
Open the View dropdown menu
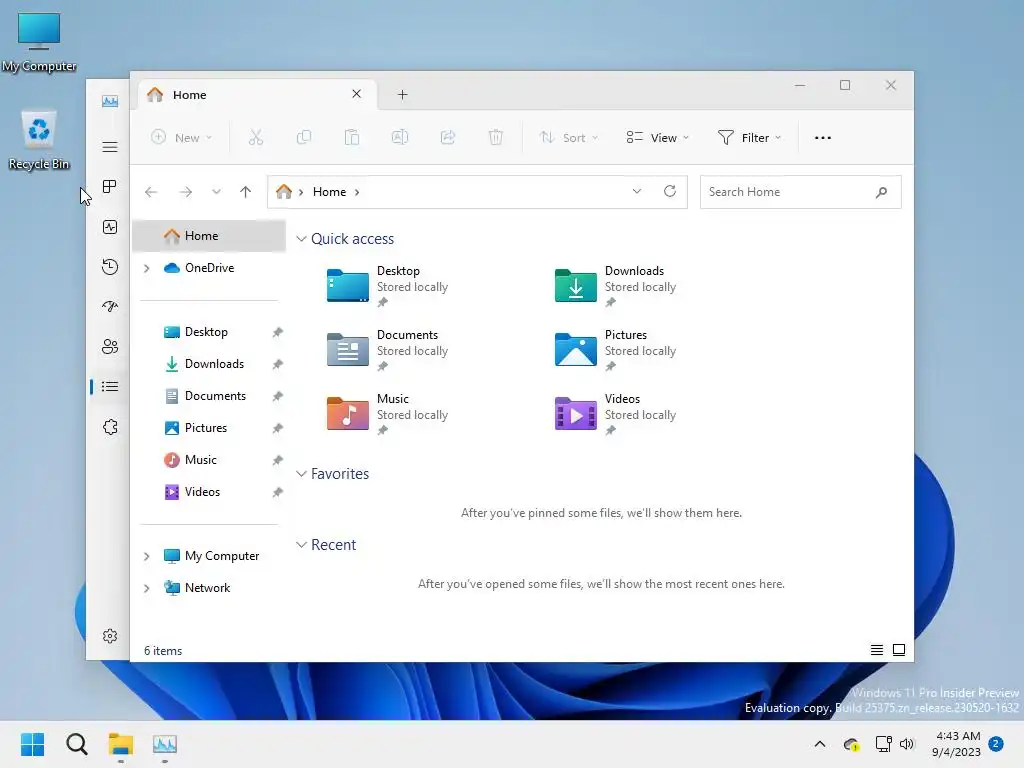658,138
